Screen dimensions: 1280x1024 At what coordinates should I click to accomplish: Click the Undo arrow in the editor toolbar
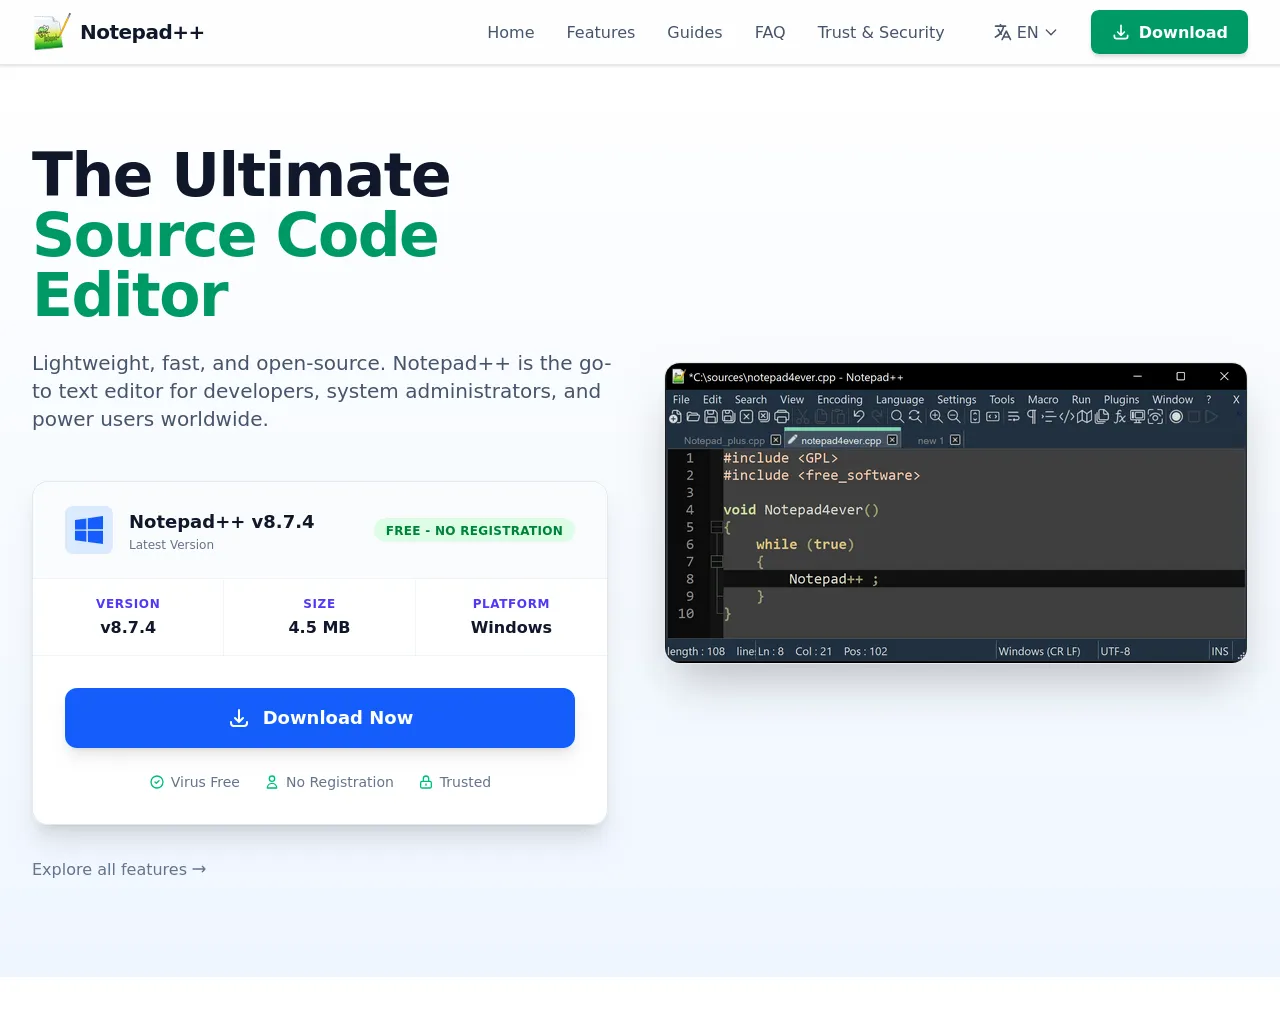[x=859, y=417]
